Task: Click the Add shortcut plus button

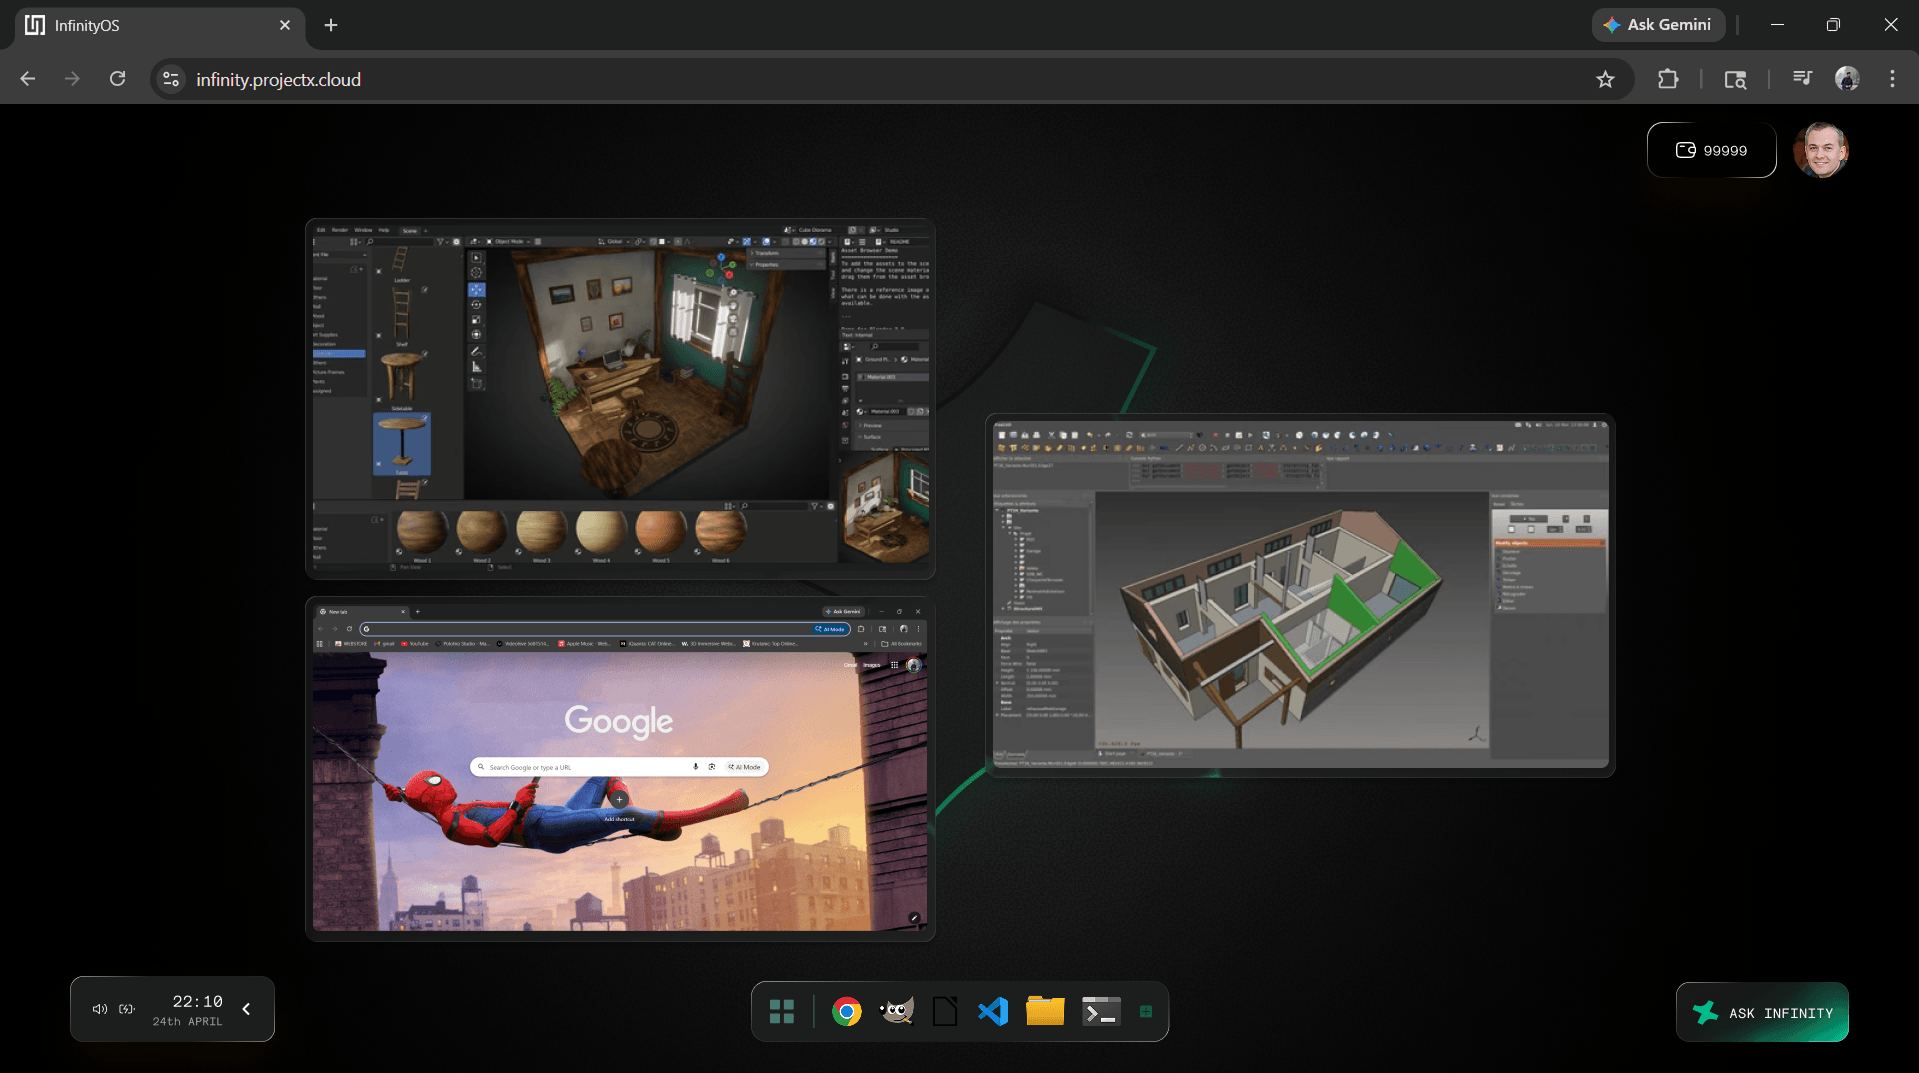Action: (619, 799)
